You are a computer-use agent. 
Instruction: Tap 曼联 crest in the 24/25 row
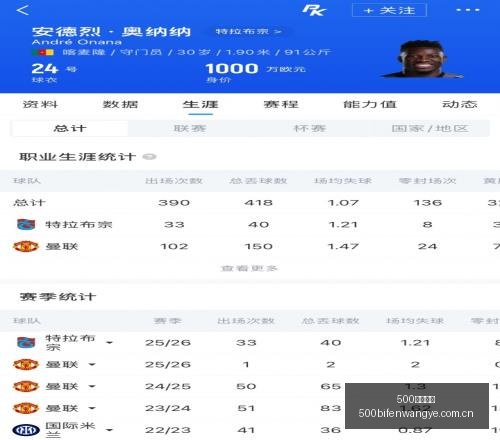26,386
